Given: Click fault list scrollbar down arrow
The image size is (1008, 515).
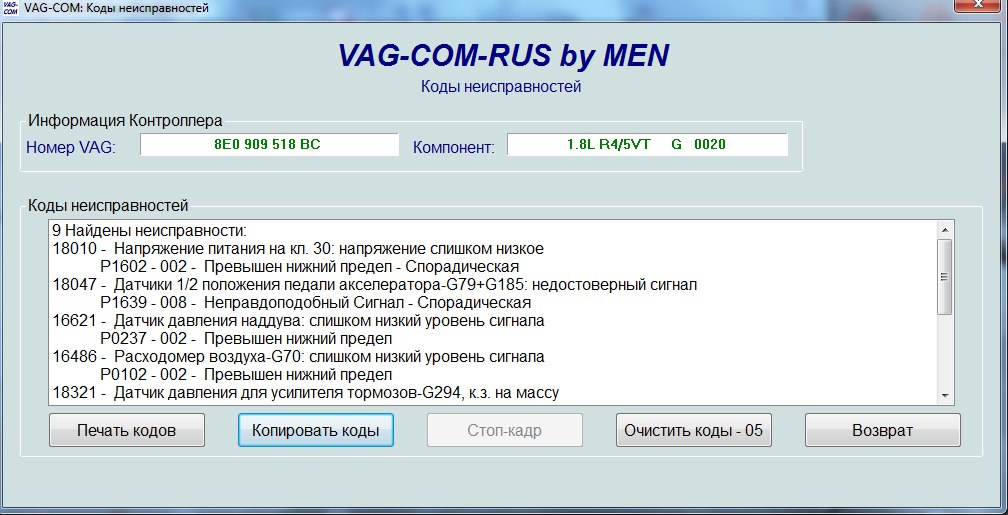Looking at the screenshot, I should point(945,395).
